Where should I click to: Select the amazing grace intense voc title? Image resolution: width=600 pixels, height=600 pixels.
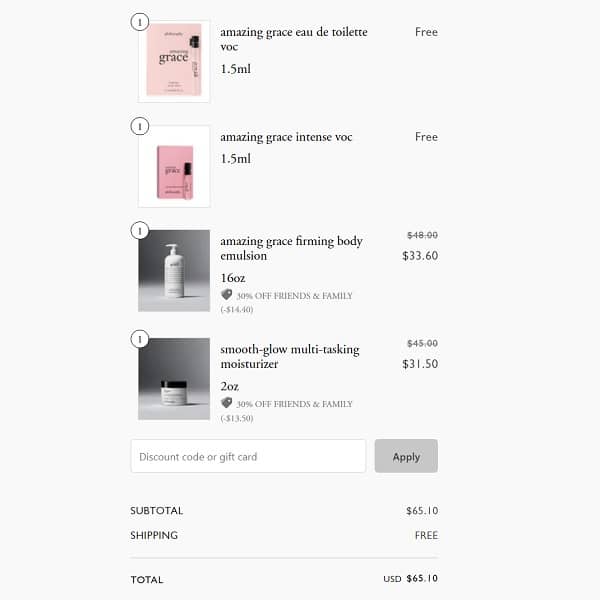[x=286, y=137]
